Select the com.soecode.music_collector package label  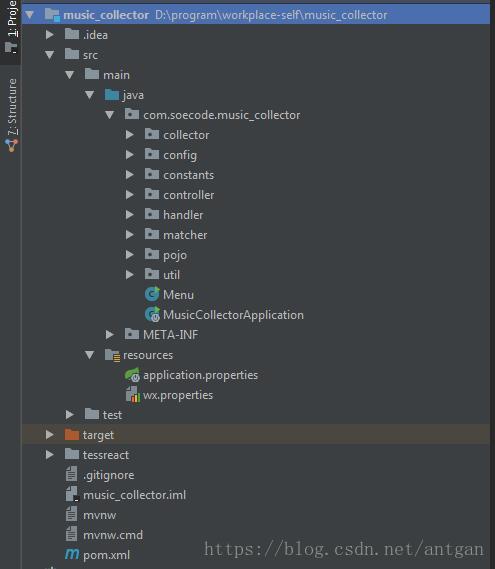tap(222, 115)
